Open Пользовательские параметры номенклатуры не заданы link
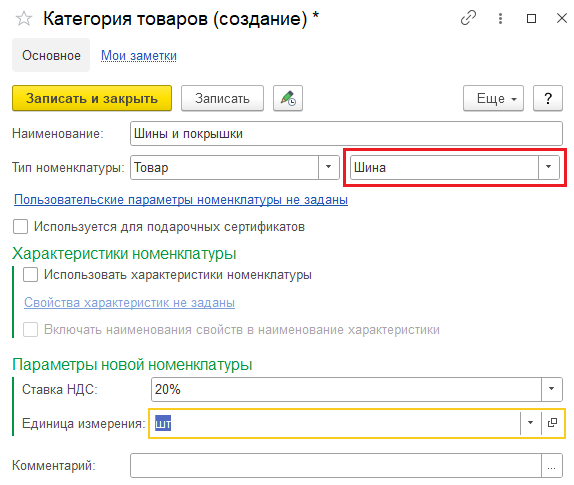 click(181, 199)
